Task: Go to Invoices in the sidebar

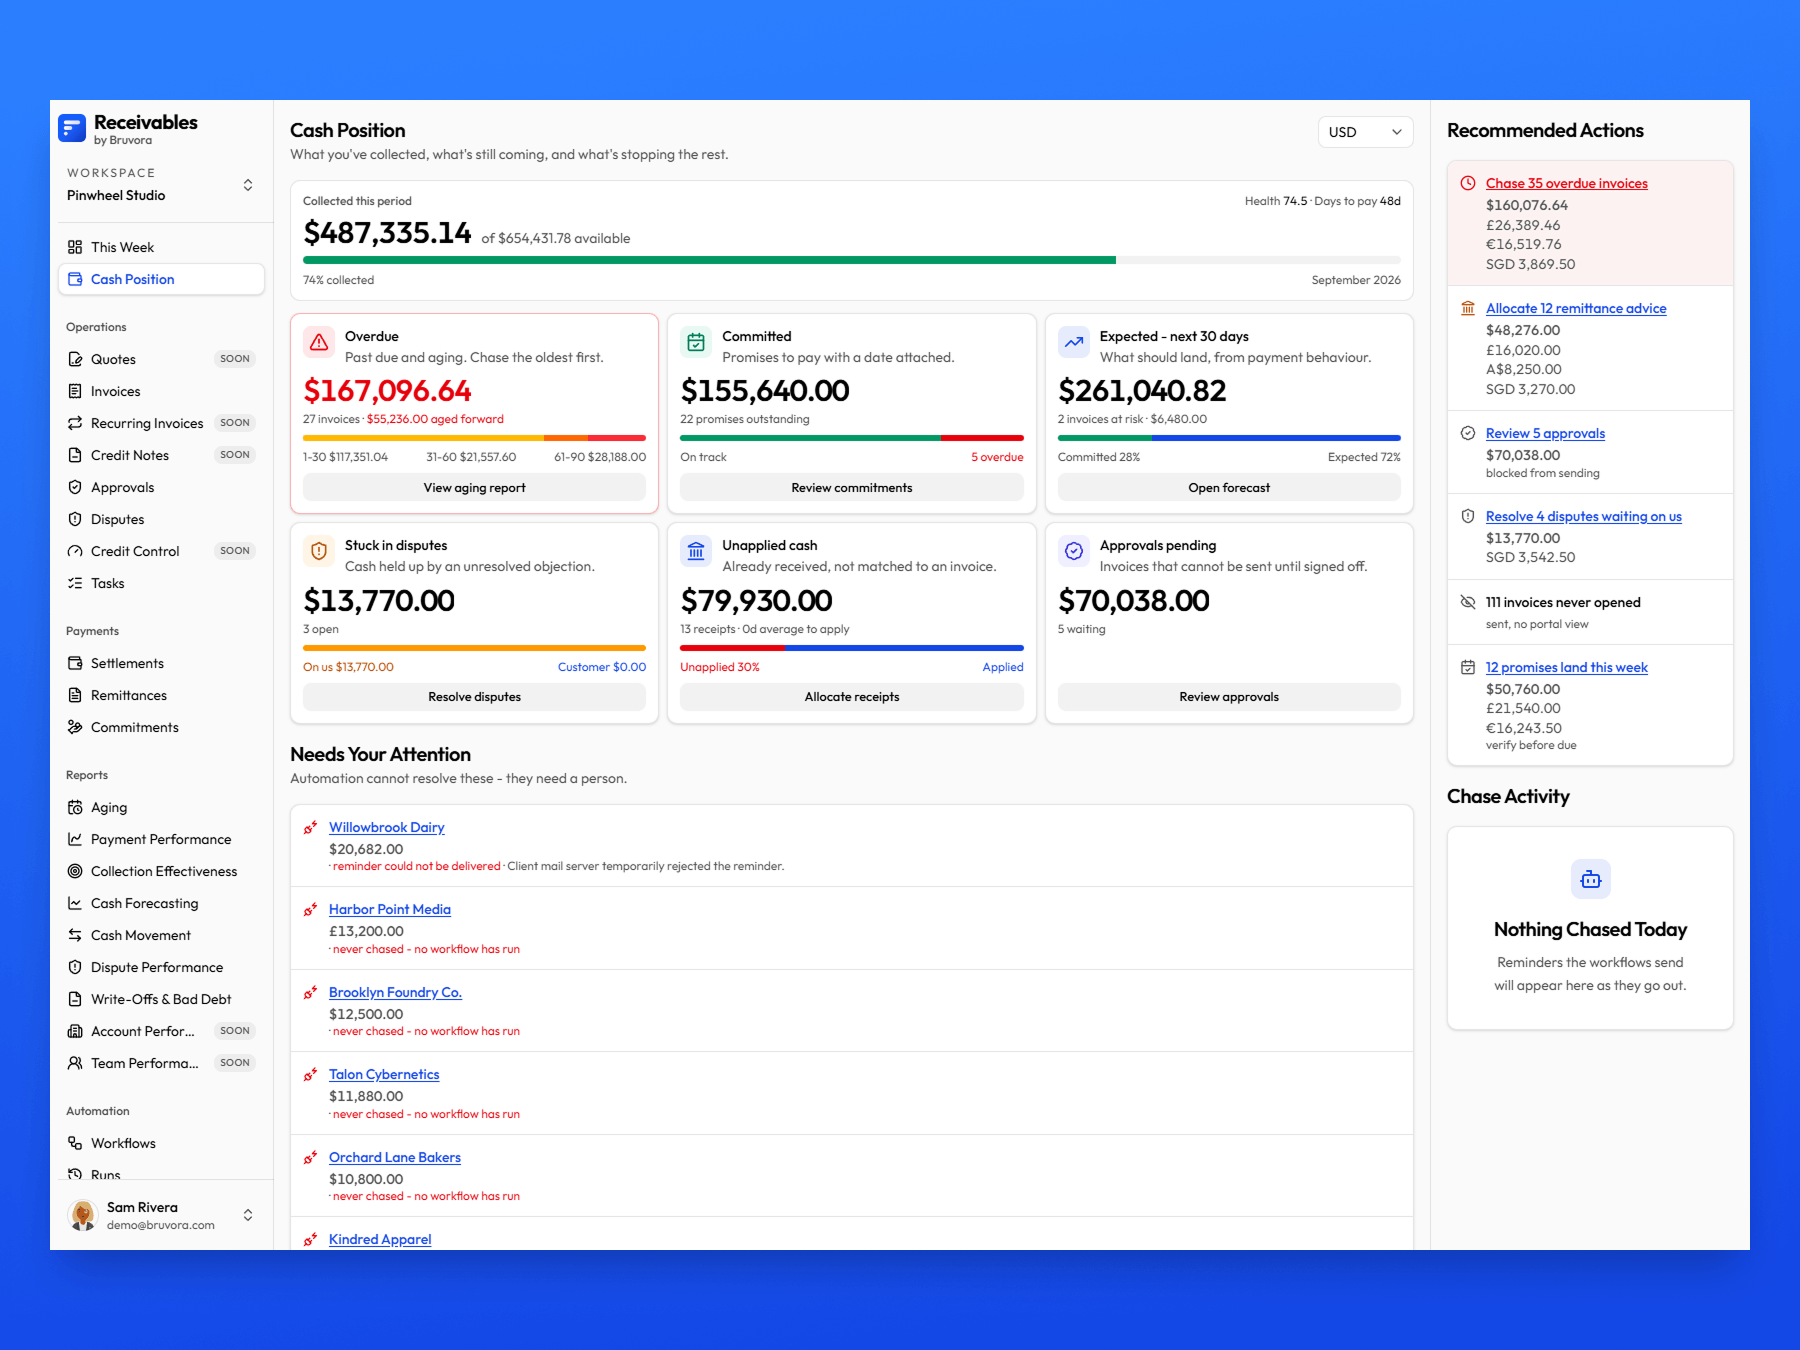Action: (161, 391)
